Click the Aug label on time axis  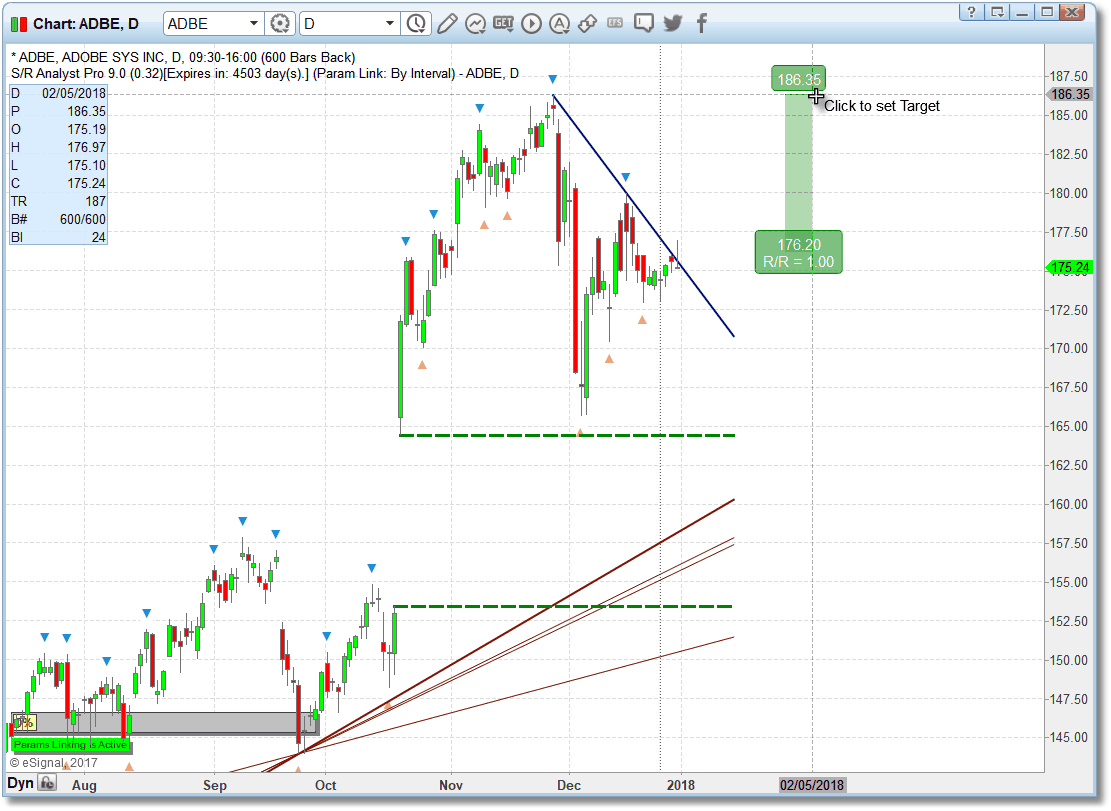point(84,785)
